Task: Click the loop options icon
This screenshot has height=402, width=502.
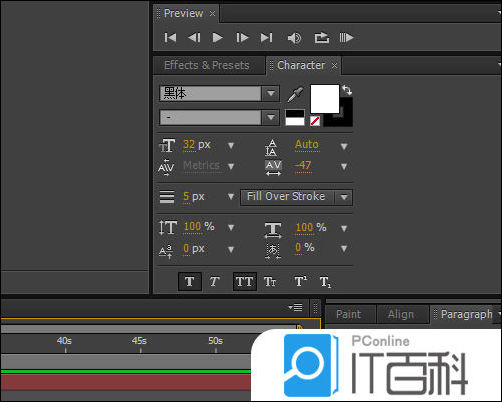Action: click(x=322, y=38)
